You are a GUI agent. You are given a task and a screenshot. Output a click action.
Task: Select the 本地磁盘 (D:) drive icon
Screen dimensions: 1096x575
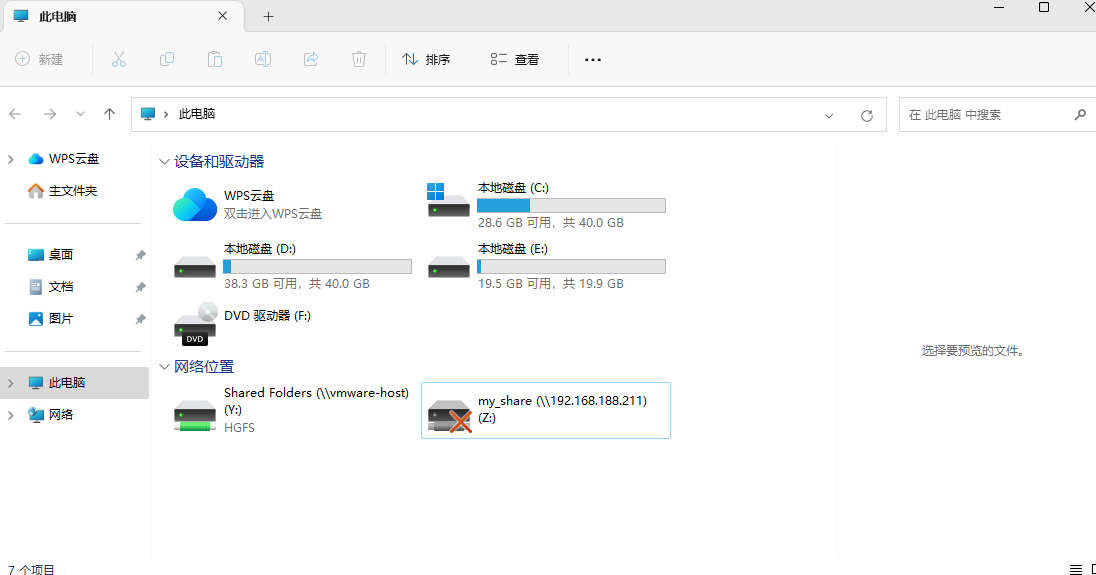coord(195,266)
